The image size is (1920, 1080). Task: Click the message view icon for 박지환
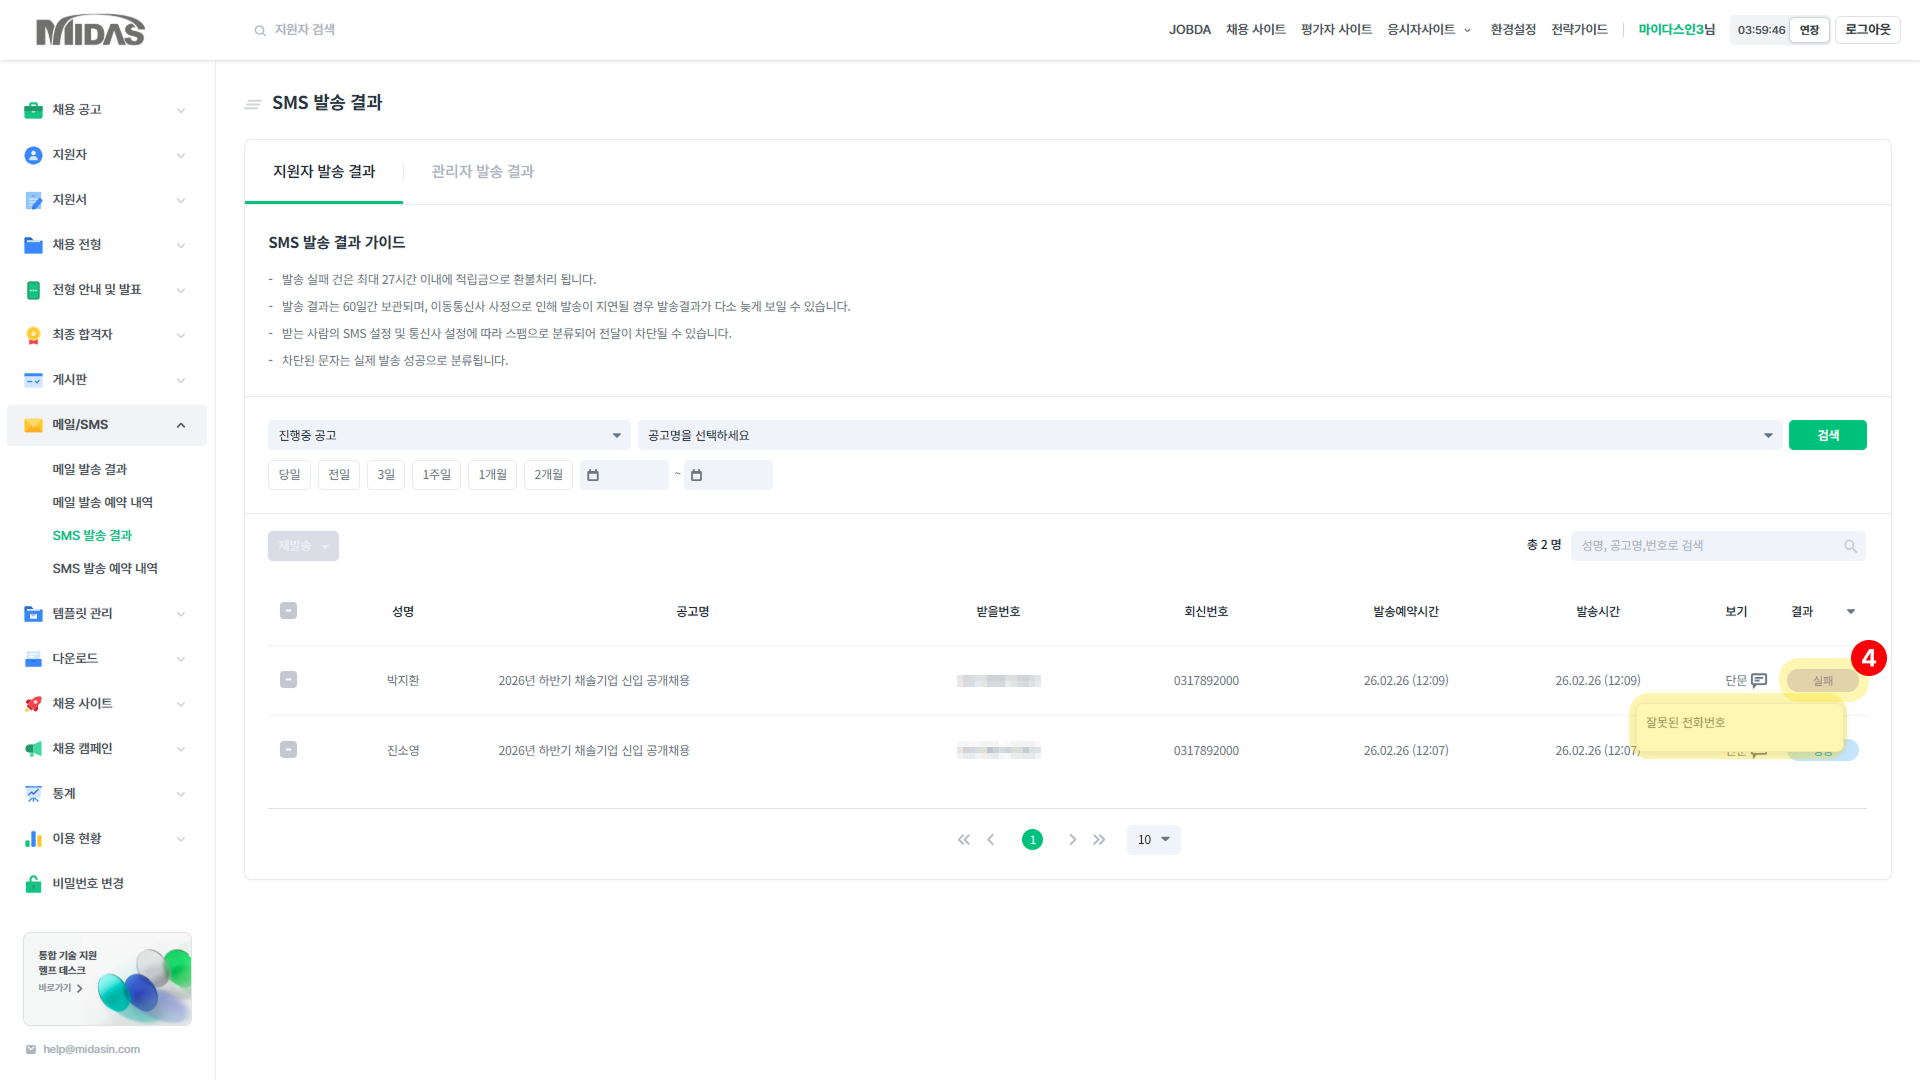coord(1759,680)
